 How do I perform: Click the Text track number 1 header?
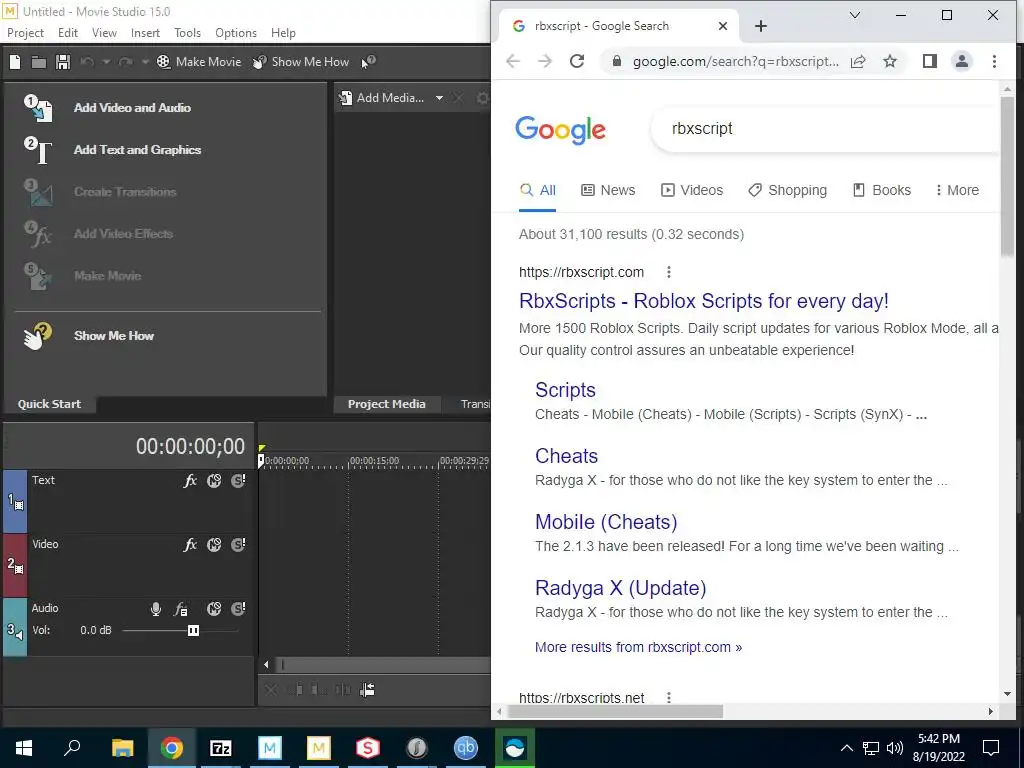pyautogui.click(x=15, y=502)
